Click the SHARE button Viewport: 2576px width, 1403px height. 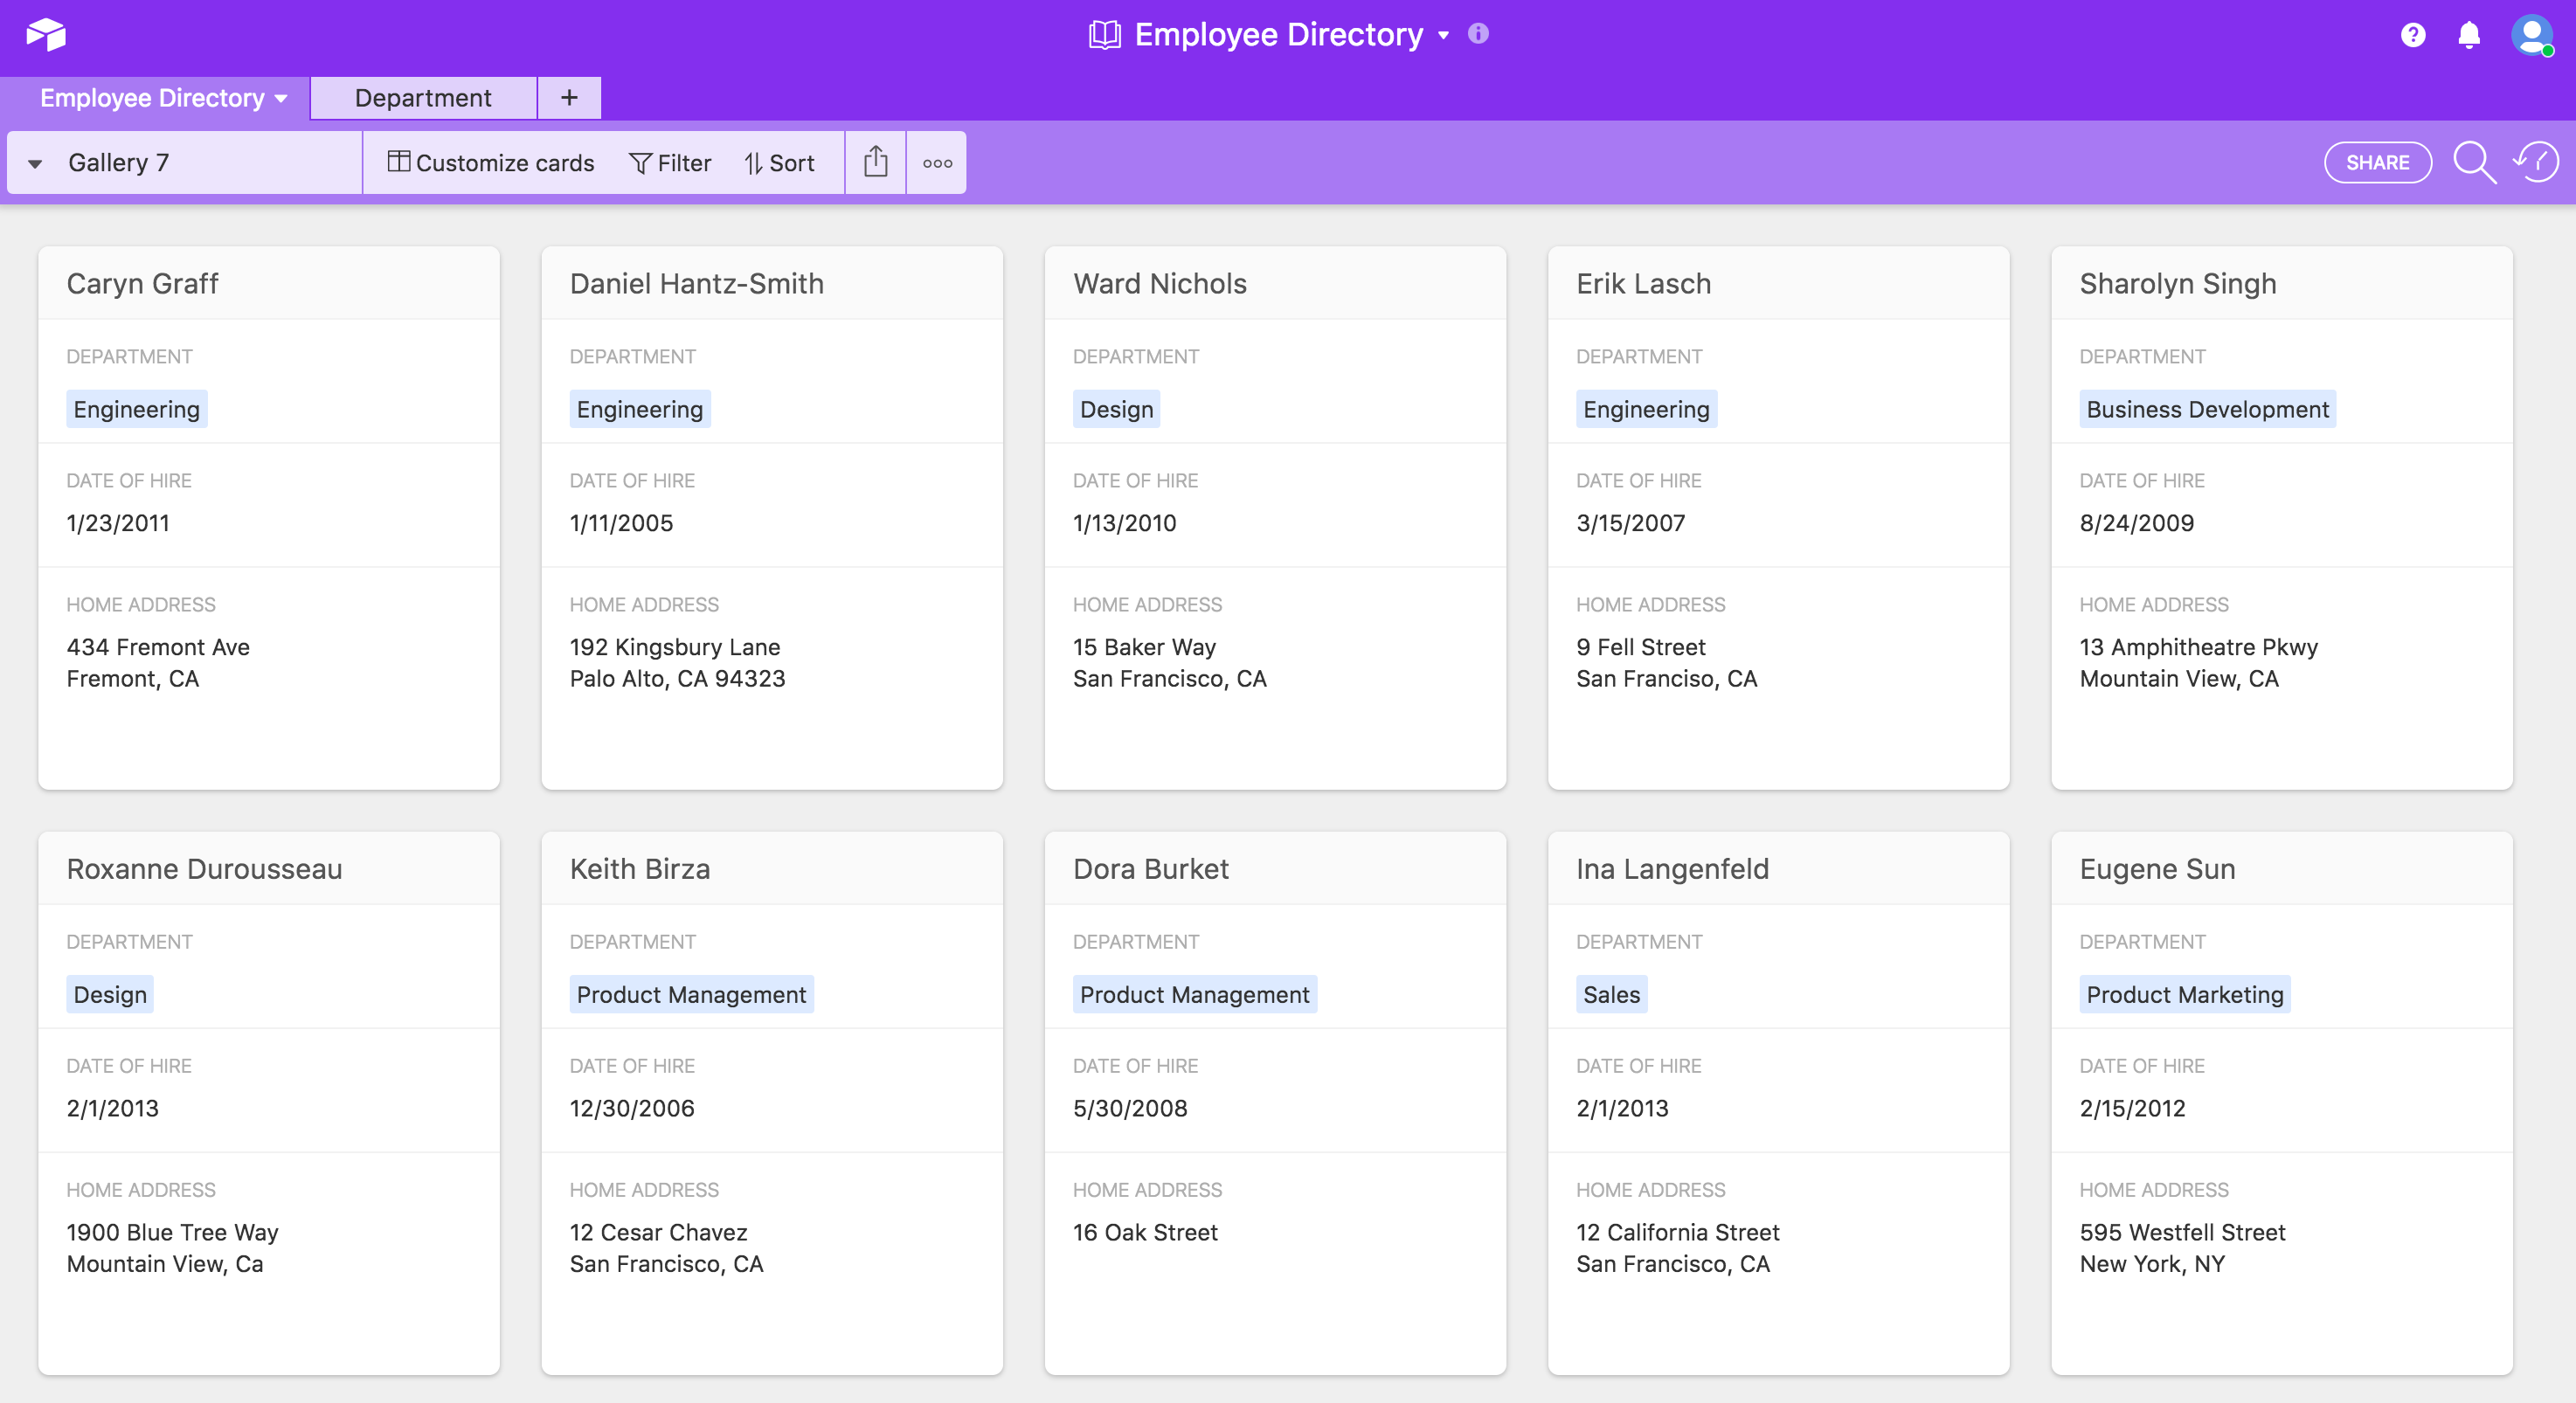2376,162
